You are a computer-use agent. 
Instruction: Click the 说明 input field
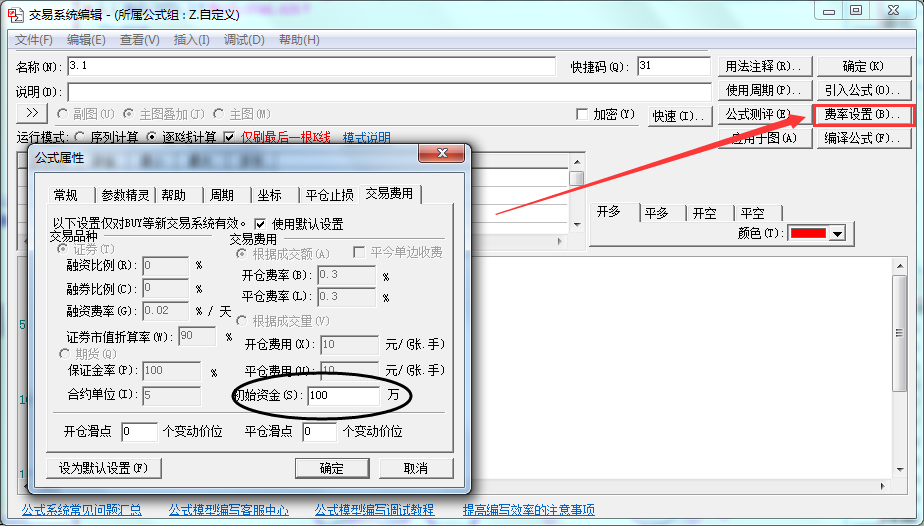(x=390, y=92)
